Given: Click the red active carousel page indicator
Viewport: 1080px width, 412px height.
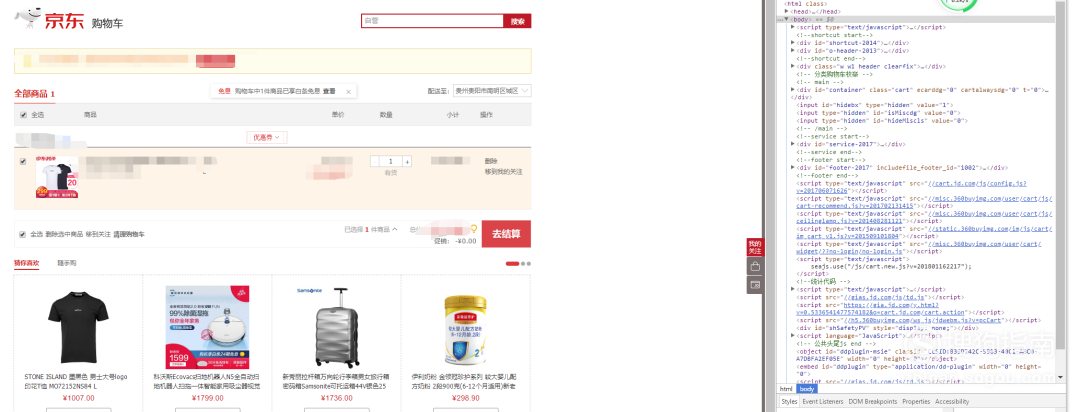Looking at the screenshot, I should click(512, 263).
